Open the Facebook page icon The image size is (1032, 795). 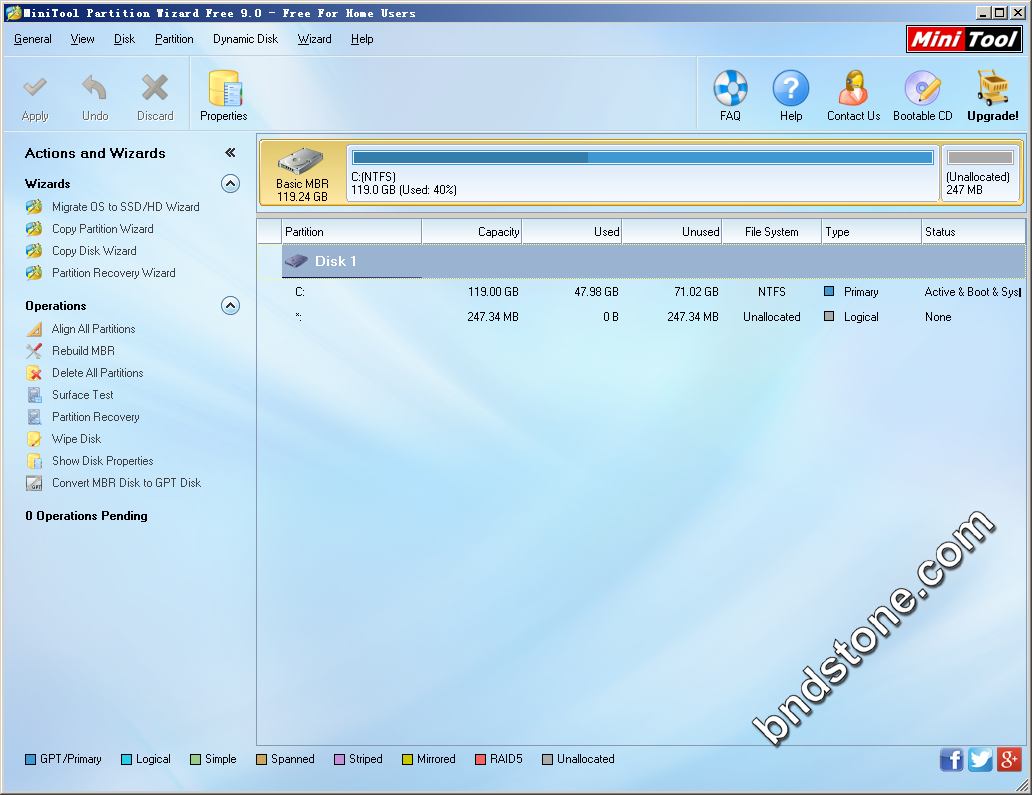951,759
